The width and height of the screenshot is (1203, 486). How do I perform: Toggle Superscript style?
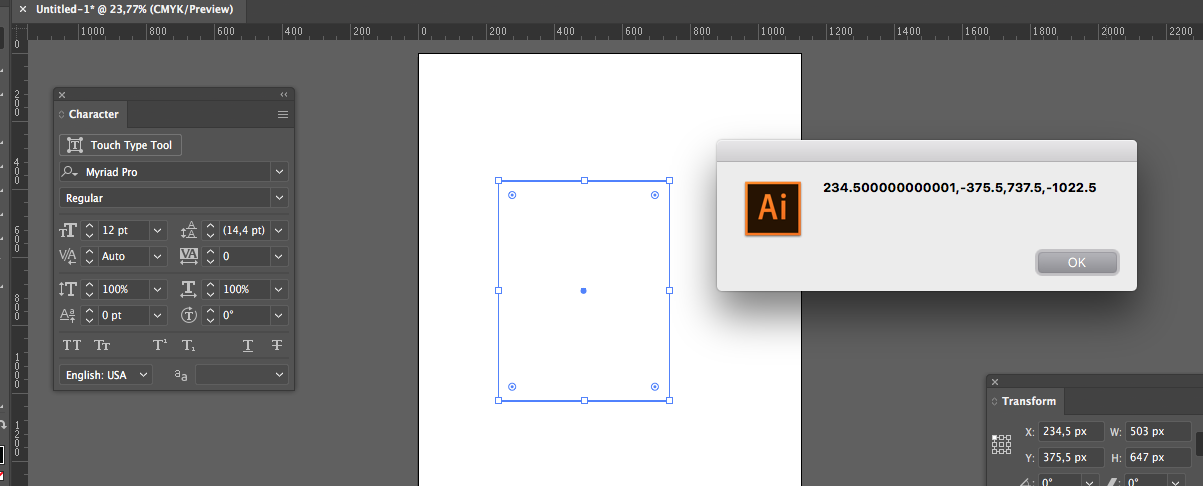point(160,345)
